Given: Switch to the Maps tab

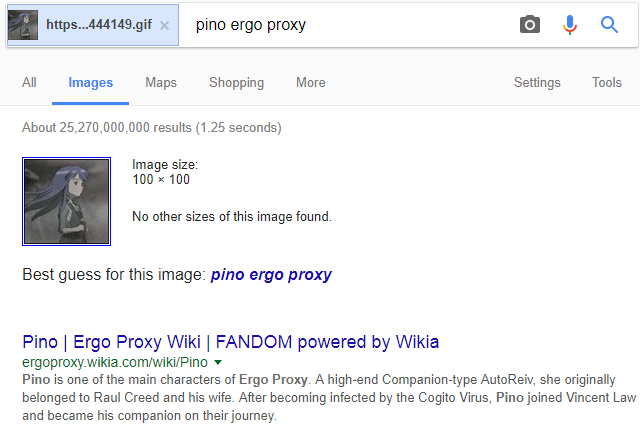Looking at the screenshot, I should pyautogui.click(x=161, y=83).
